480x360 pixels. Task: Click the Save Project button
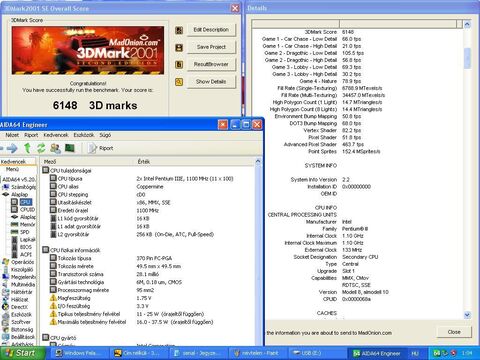pyautogui.click(x=211, y=47)
